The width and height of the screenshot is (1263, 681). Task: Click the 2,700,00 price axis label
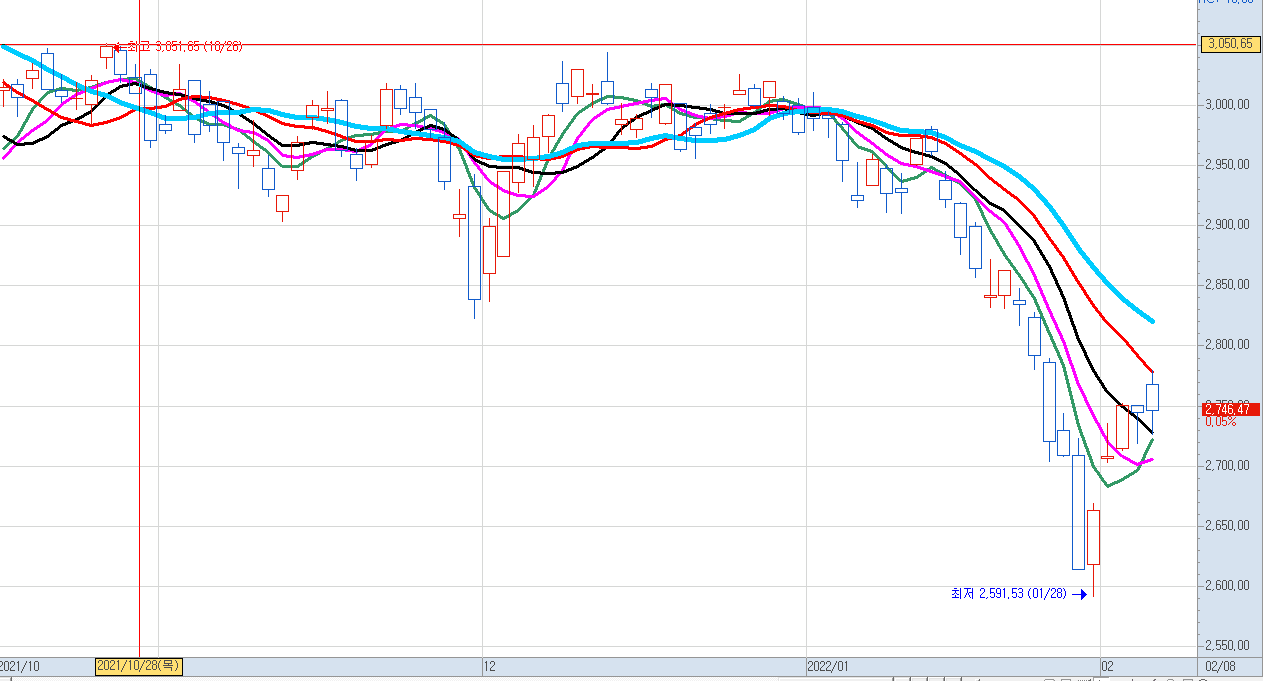pos(1228,466)
